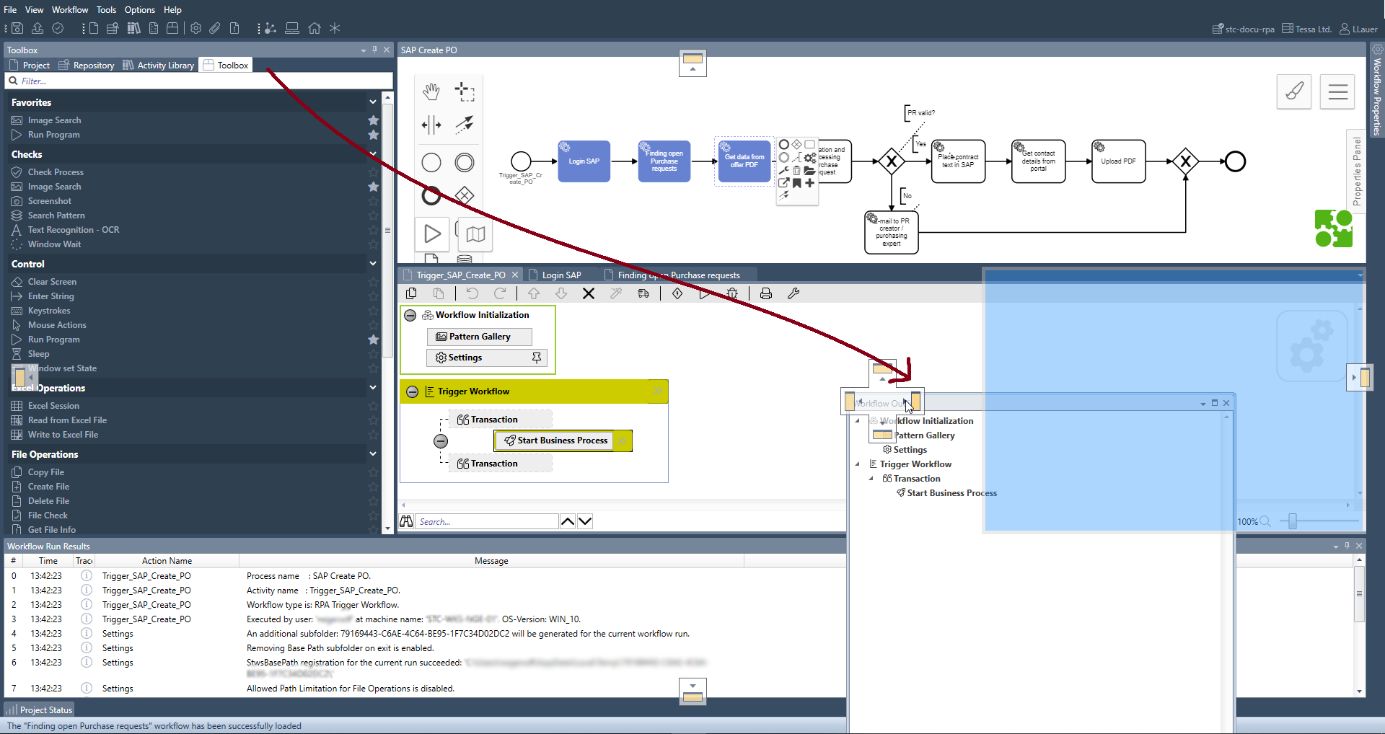Unfavorite Image Search under Checks section
This screenshot has width=1385, height=734.
pyautogui.click(x=373, y=187)
